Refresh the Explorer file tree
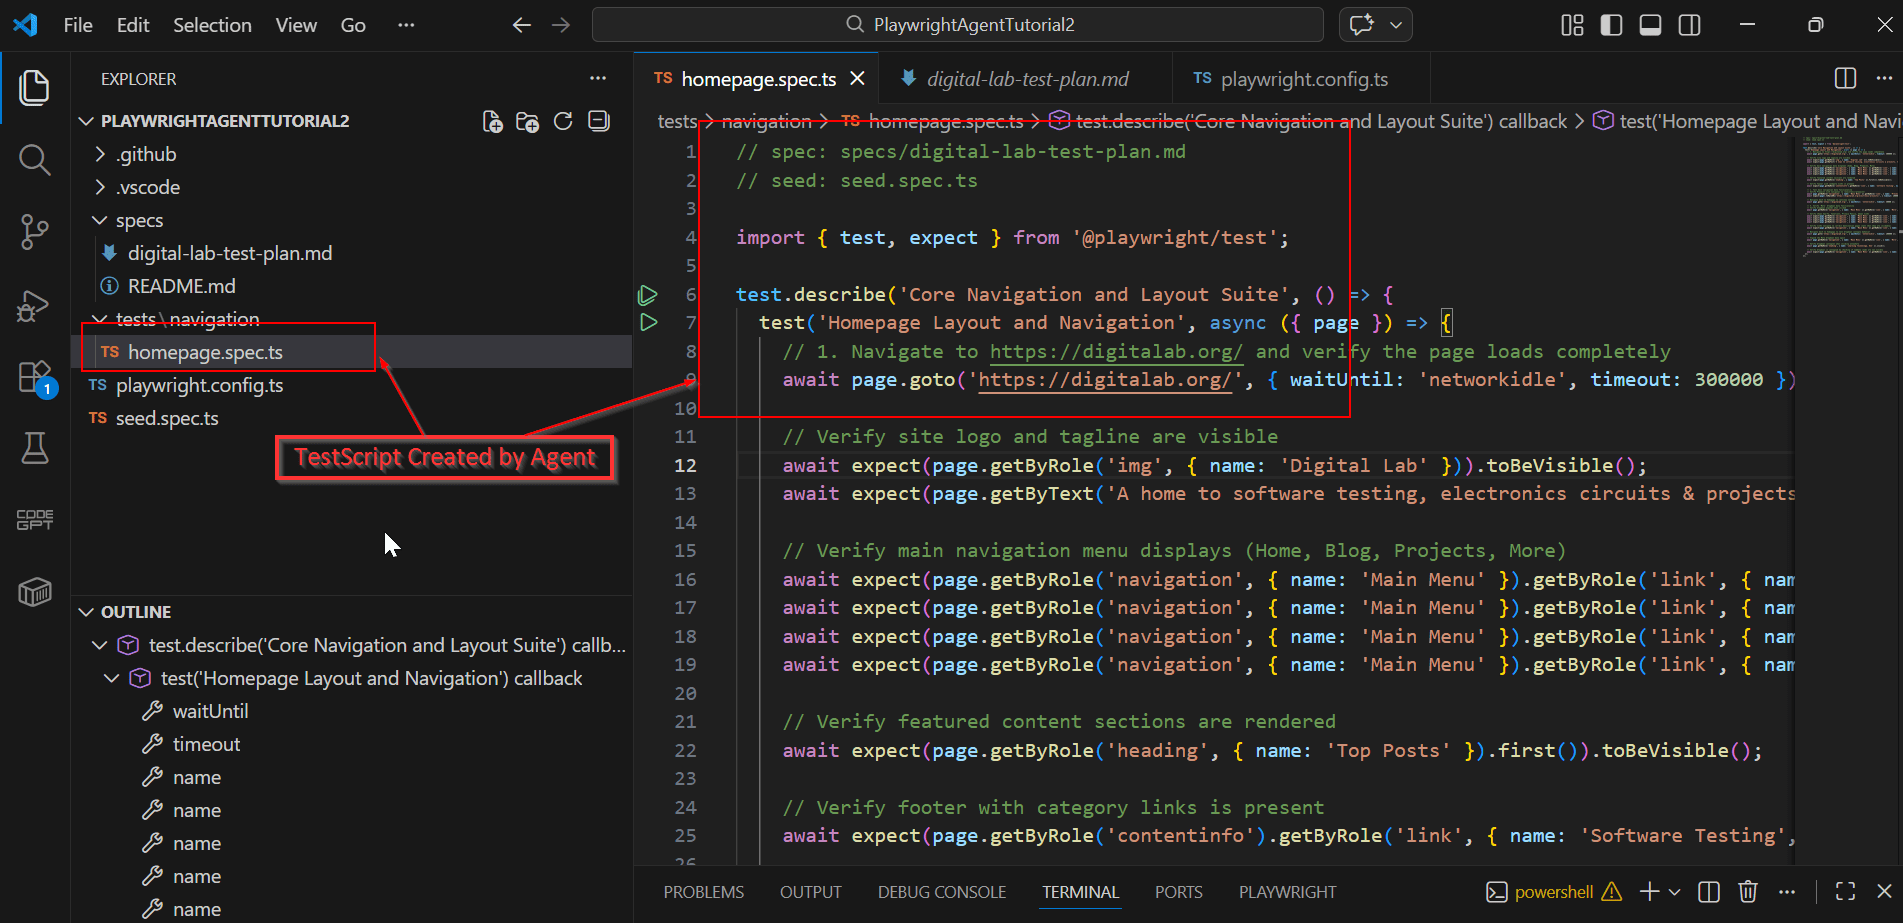Viewport: 1903px width, 923px height. point(563,121)
